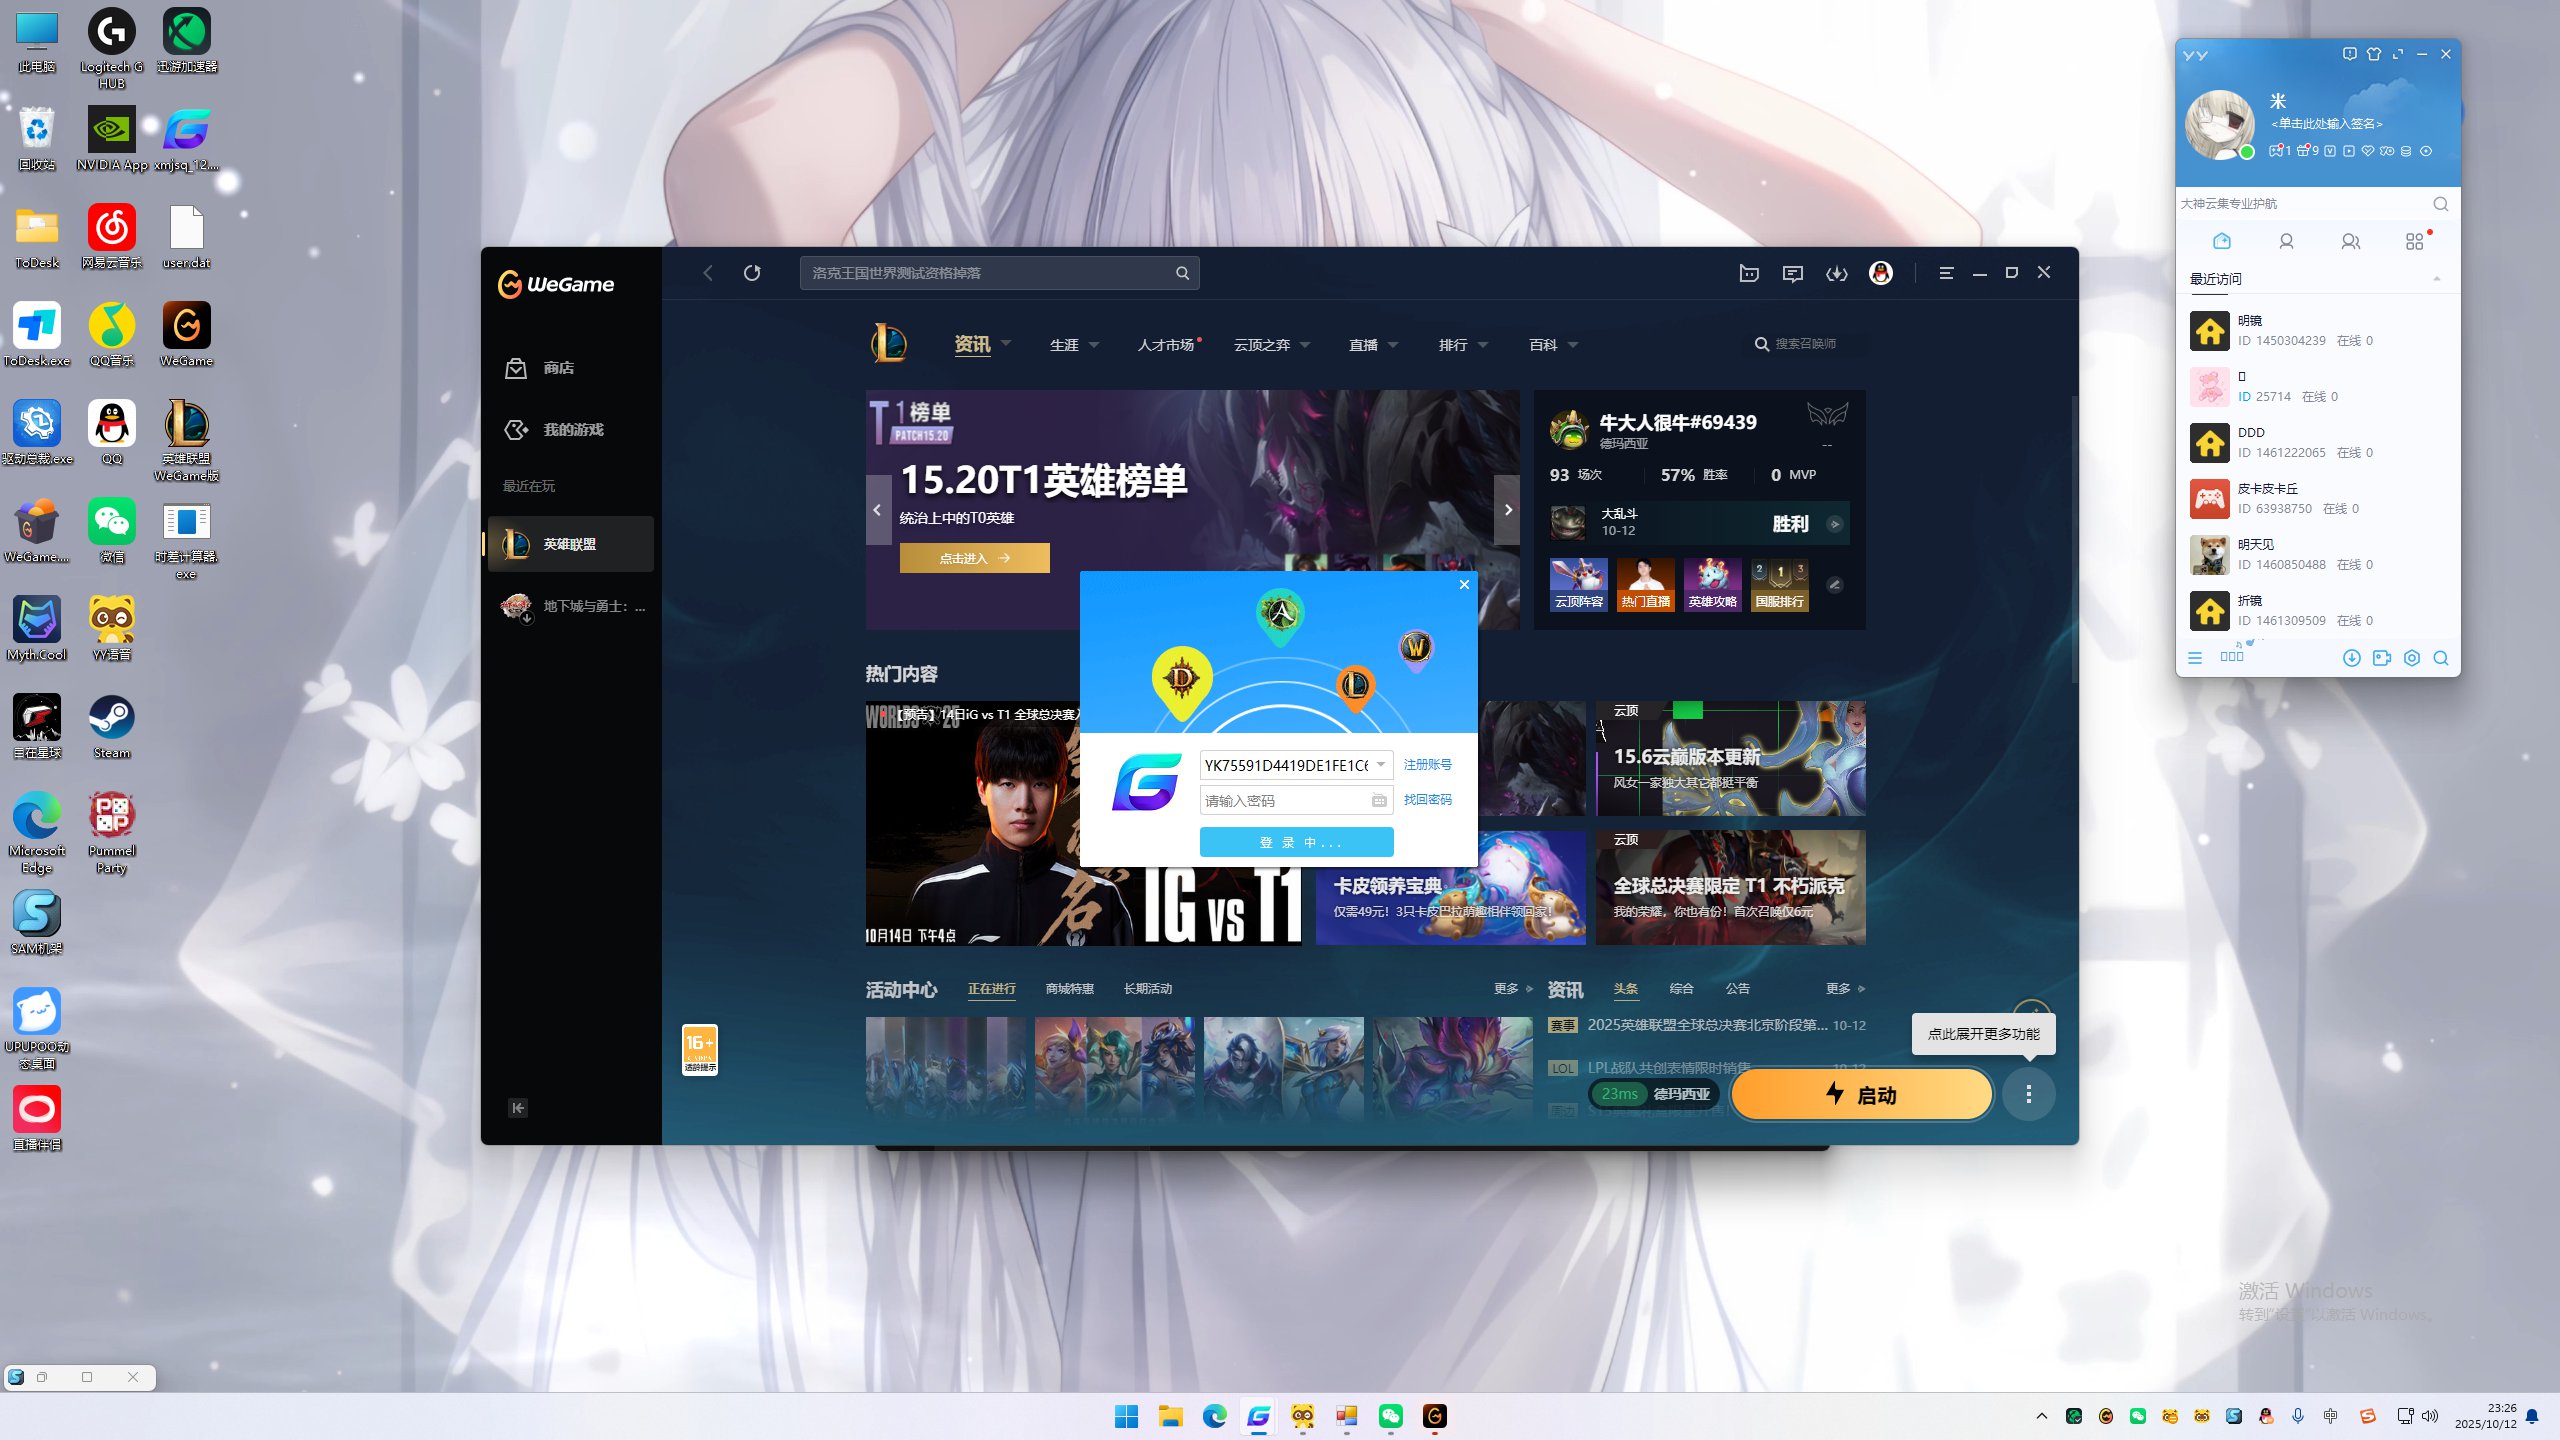Select the 公告 news tab

point(1737,988)
